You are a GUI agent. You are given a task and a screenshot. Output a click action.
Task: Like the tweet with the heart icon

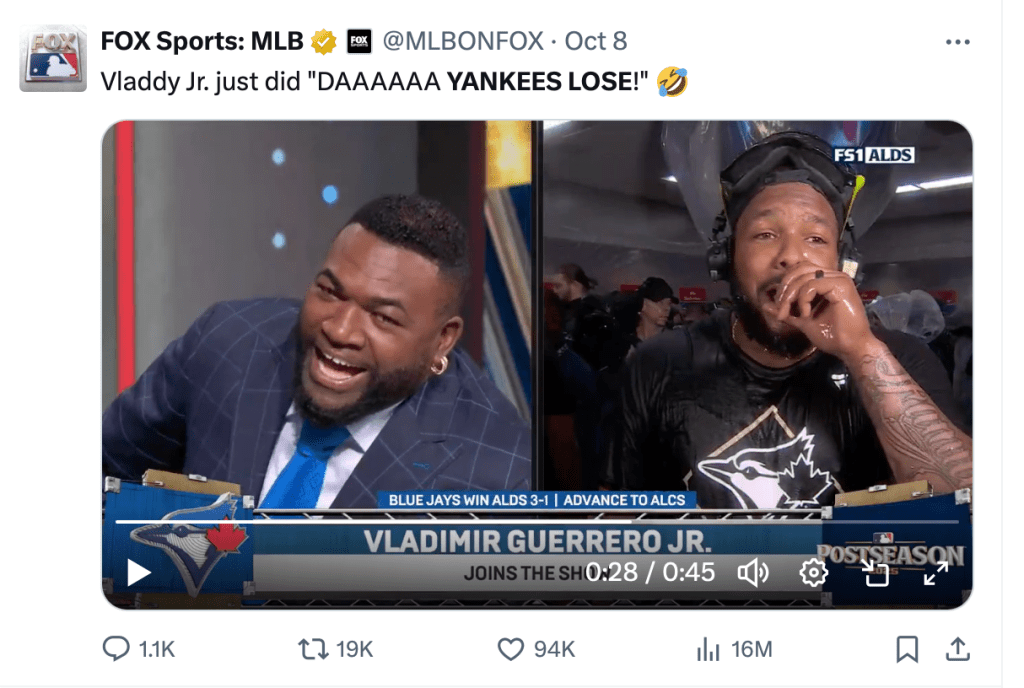pos(511,649)
